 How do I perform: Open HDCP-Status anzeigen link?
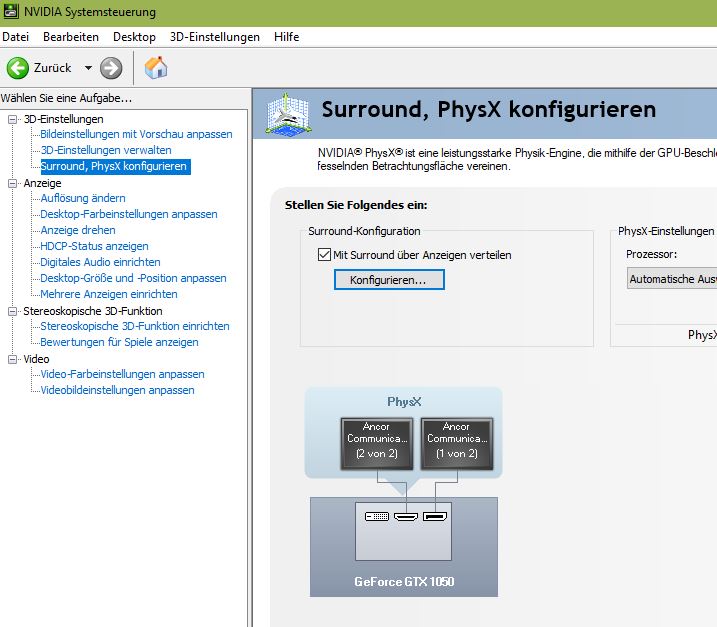click(x=94, y=246)
